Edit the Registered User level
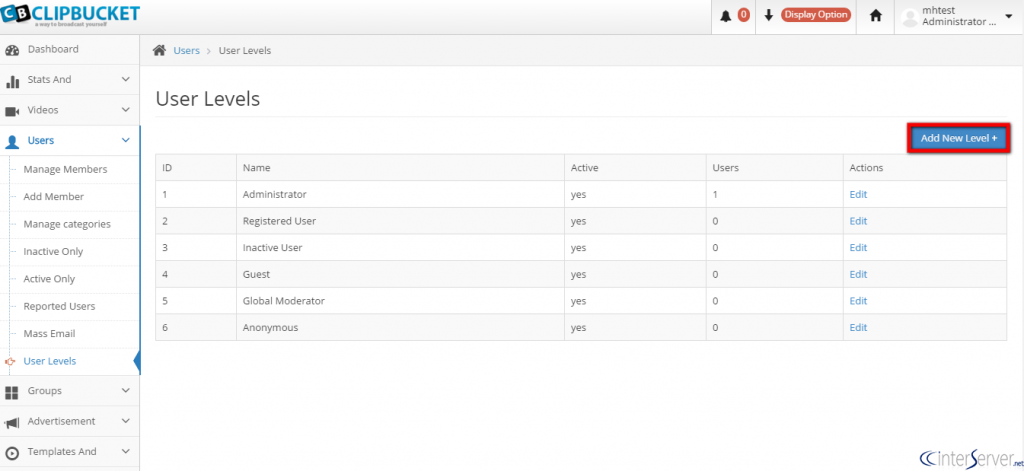Viewport: 1024px width, 471px height. point(858,221)
